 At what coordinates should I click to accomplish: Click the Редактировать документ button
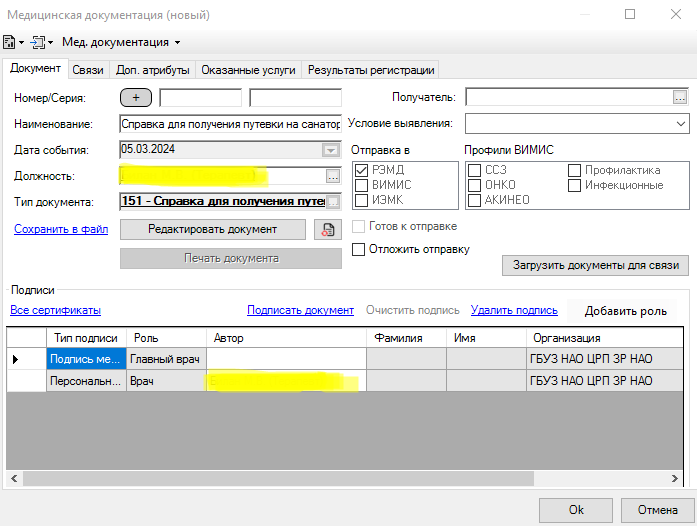point(212,229)
